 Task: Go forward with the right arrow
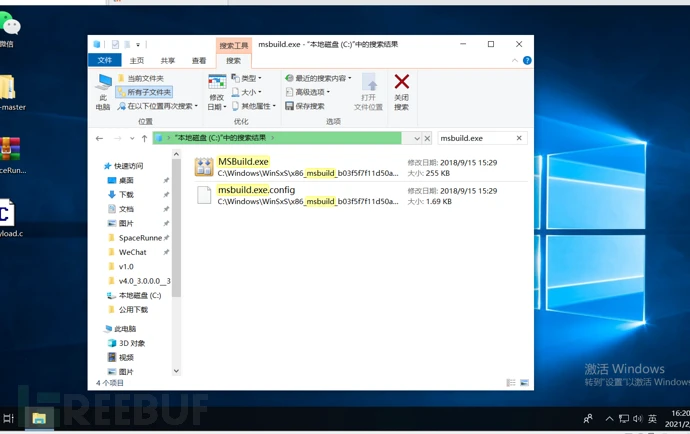(117, 138)
